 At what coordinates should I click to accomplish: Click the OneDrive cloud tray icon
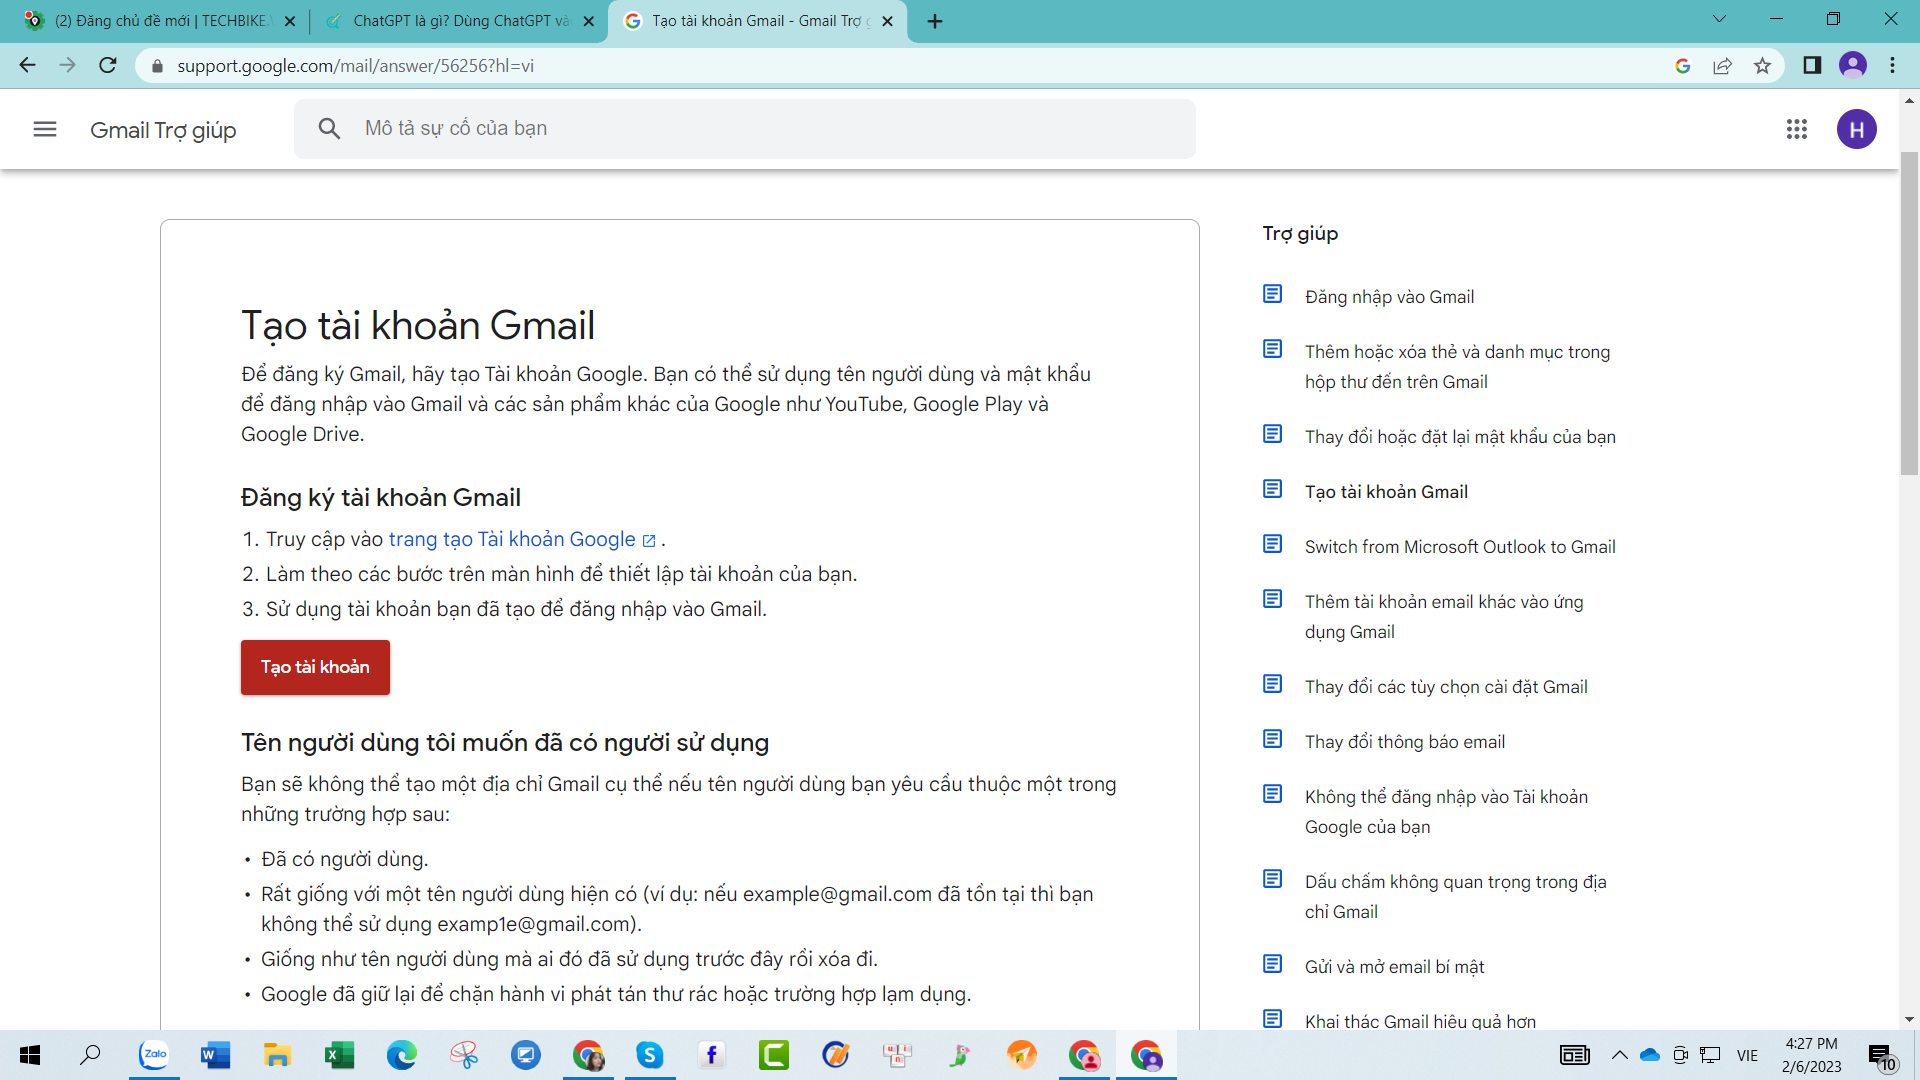pyautogui.click(x=1649, y=1055)
